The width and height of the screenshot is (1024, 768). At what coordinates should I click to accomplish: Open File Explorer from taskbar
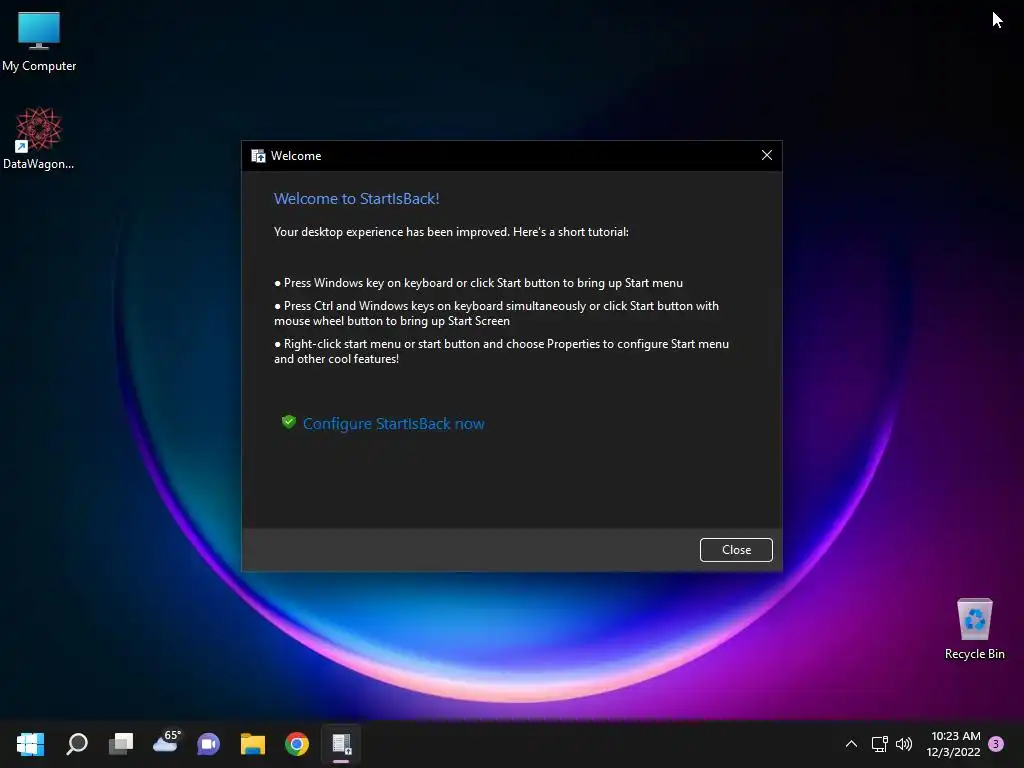click(253, 744)
